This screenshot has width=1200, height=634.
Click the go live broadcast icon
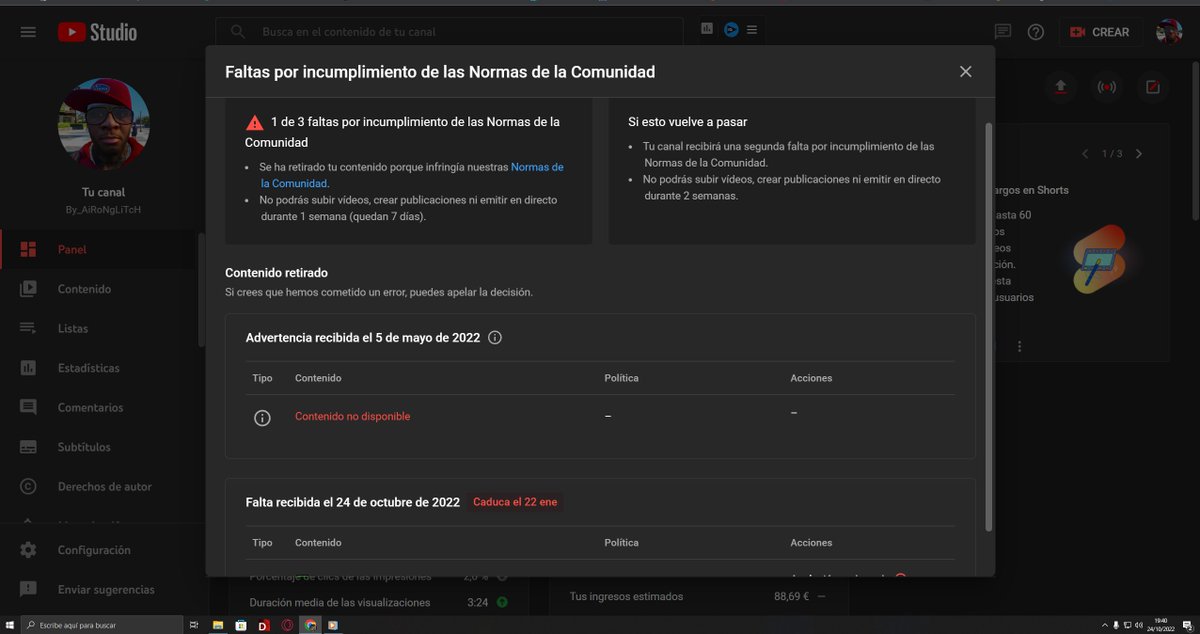pos(1107,87)
